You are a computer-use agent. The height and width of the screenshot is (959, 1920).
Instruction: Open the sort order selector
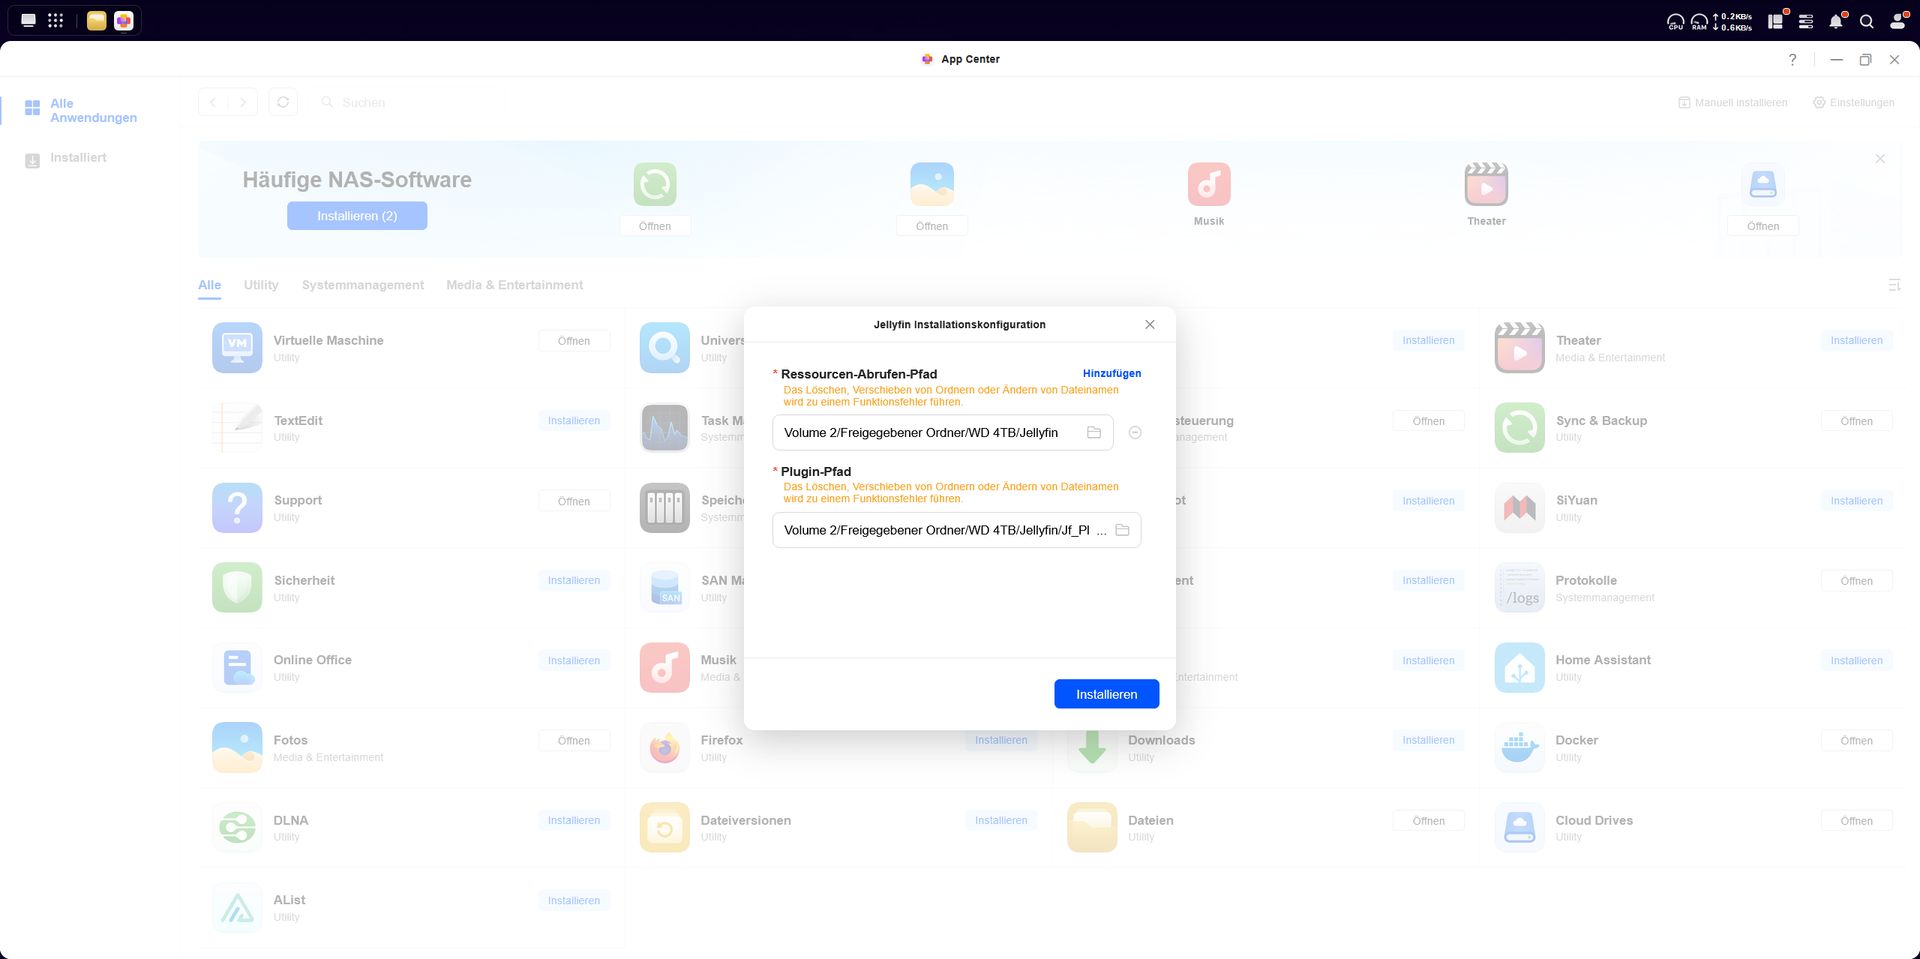[x=1895, y=285]
